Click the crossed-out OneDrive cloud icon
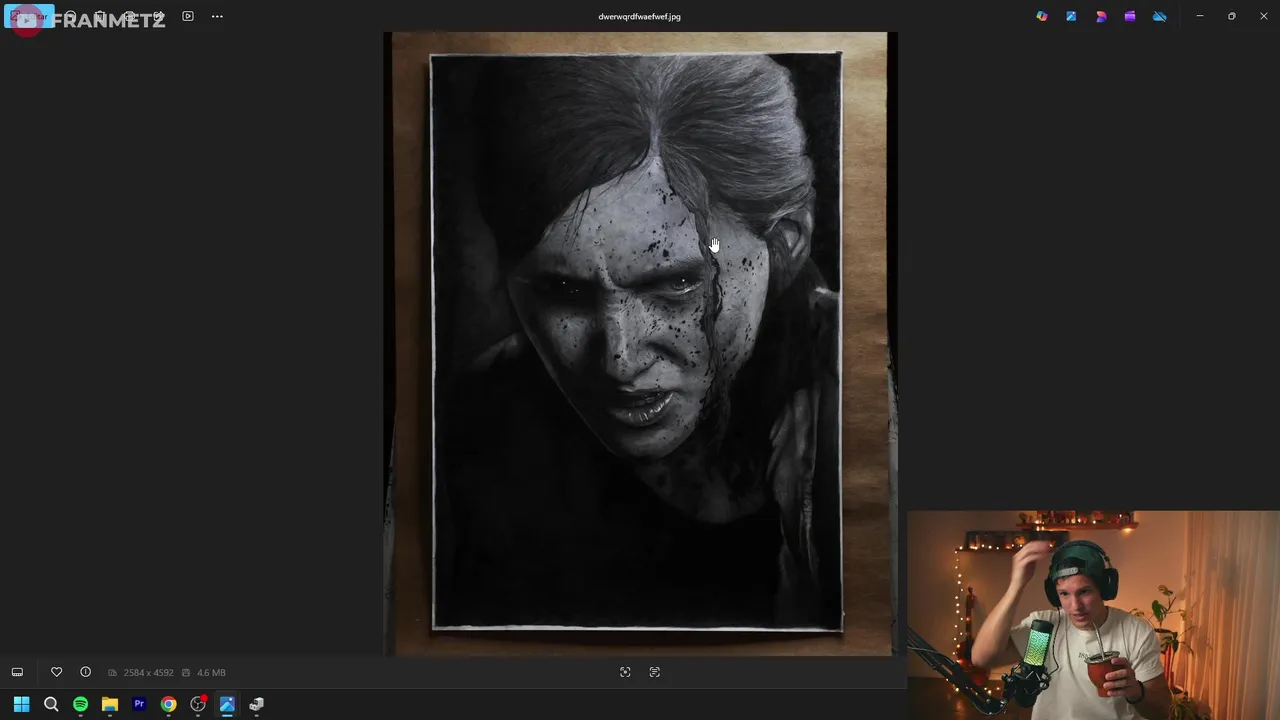This screenshot has height=720, width=1280. coord(1160,16)
